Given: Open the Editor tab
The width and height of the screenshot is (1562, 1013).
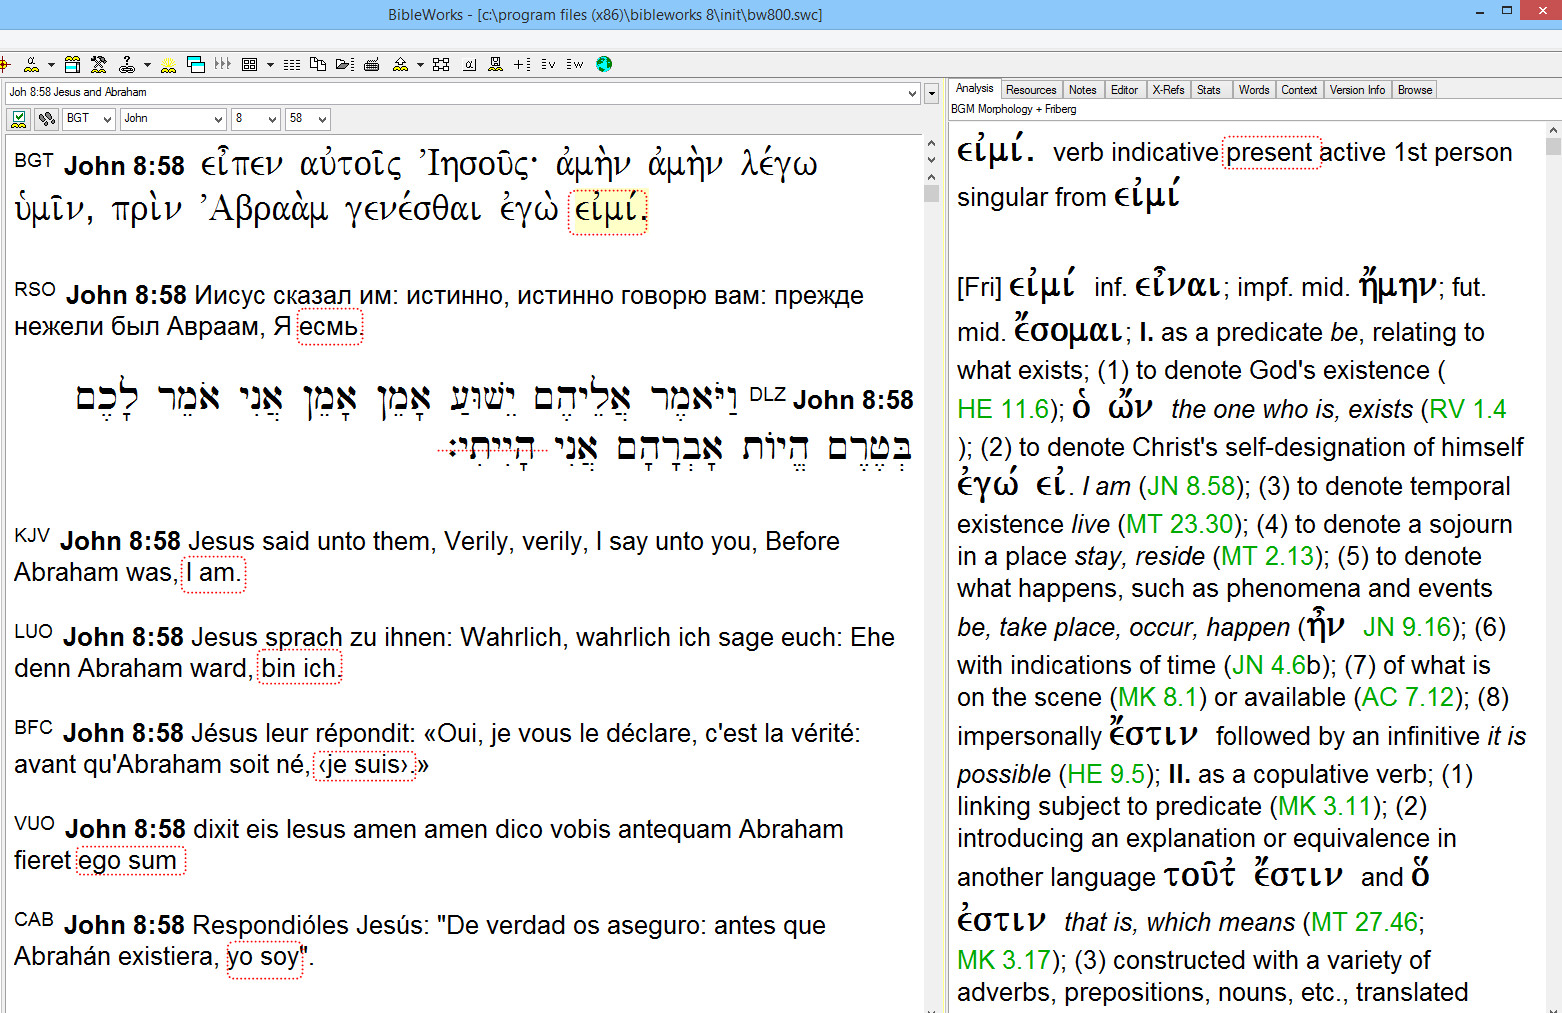Looking at the screenshot, I should coord(1124,90).
